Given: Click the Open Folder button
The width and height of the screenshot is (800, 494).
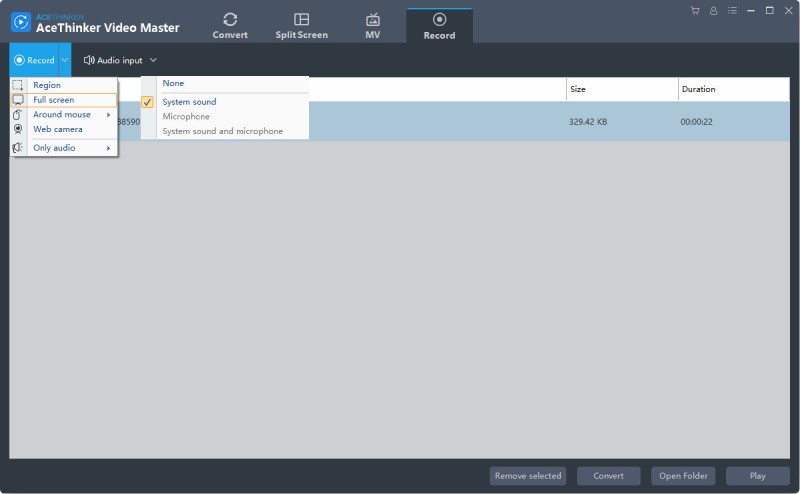Looking at the screenshot, I should 683,476.
